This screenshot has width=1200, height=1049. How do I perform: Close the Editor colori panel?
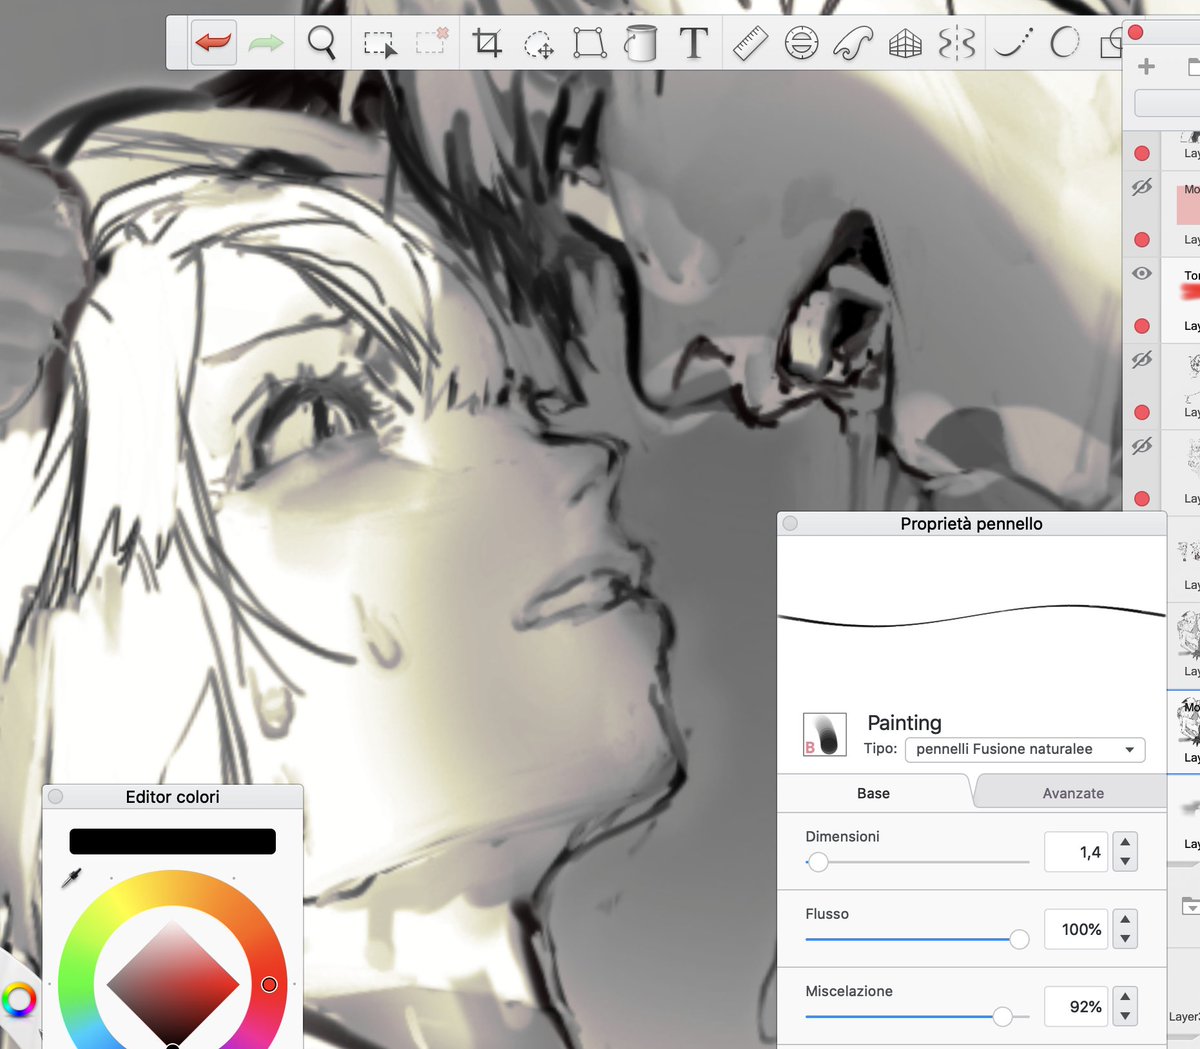tap(56, 796)
